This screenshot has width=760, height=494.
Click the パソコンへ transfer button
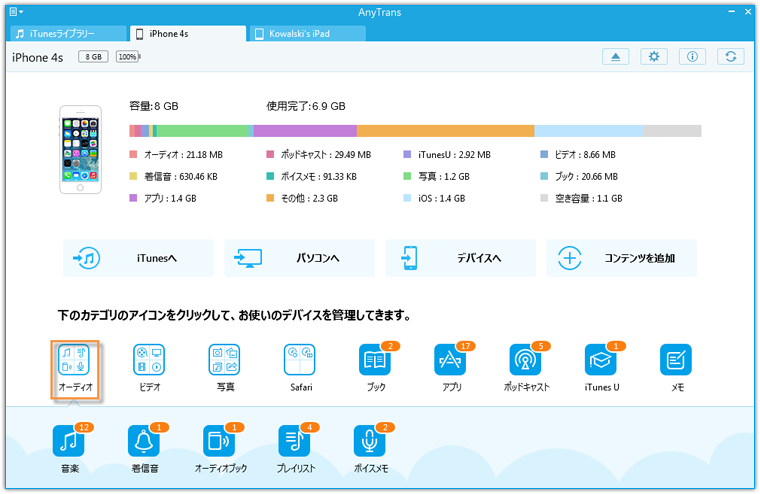299,258
